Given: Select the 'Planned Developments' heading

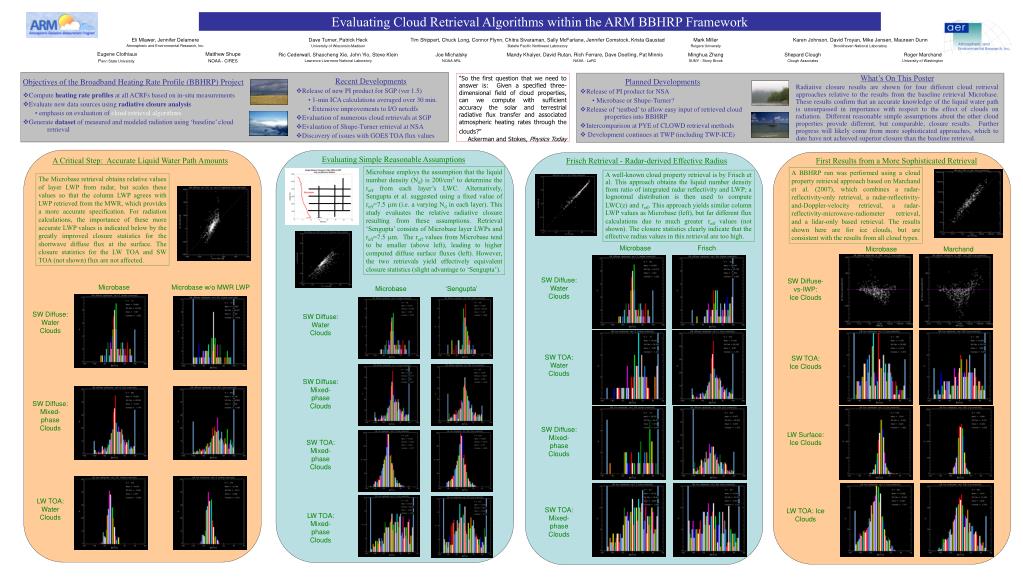Looking at the screenshot, I should (x=662, y=82).
